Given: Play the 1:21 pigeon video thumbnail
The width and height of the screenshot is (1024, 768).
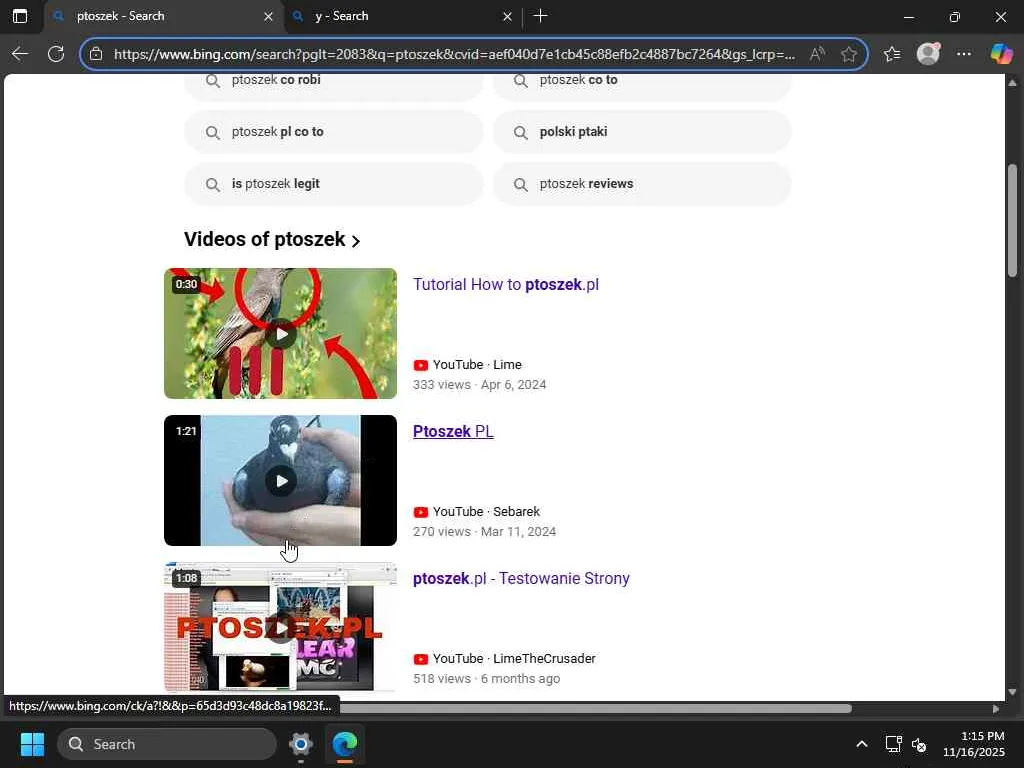Looking at the screenshot, I should [280, 481].
